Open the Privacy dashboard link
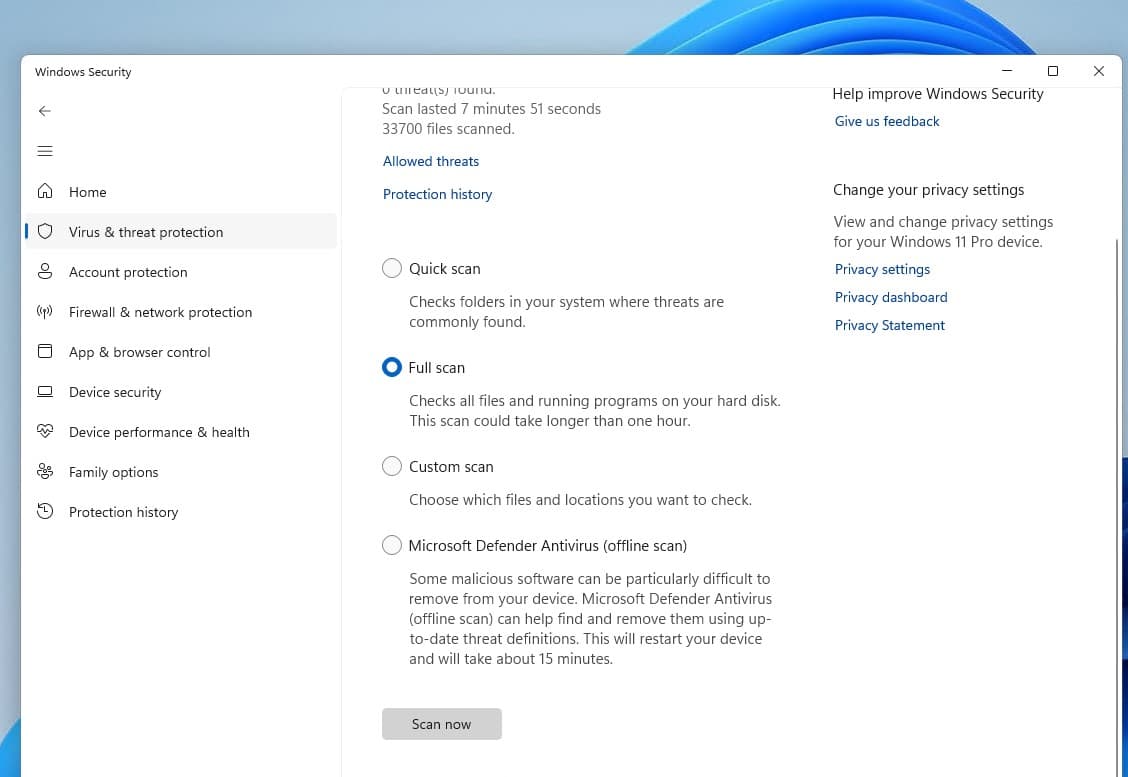 pyautogui.click(x=890, y=297)
